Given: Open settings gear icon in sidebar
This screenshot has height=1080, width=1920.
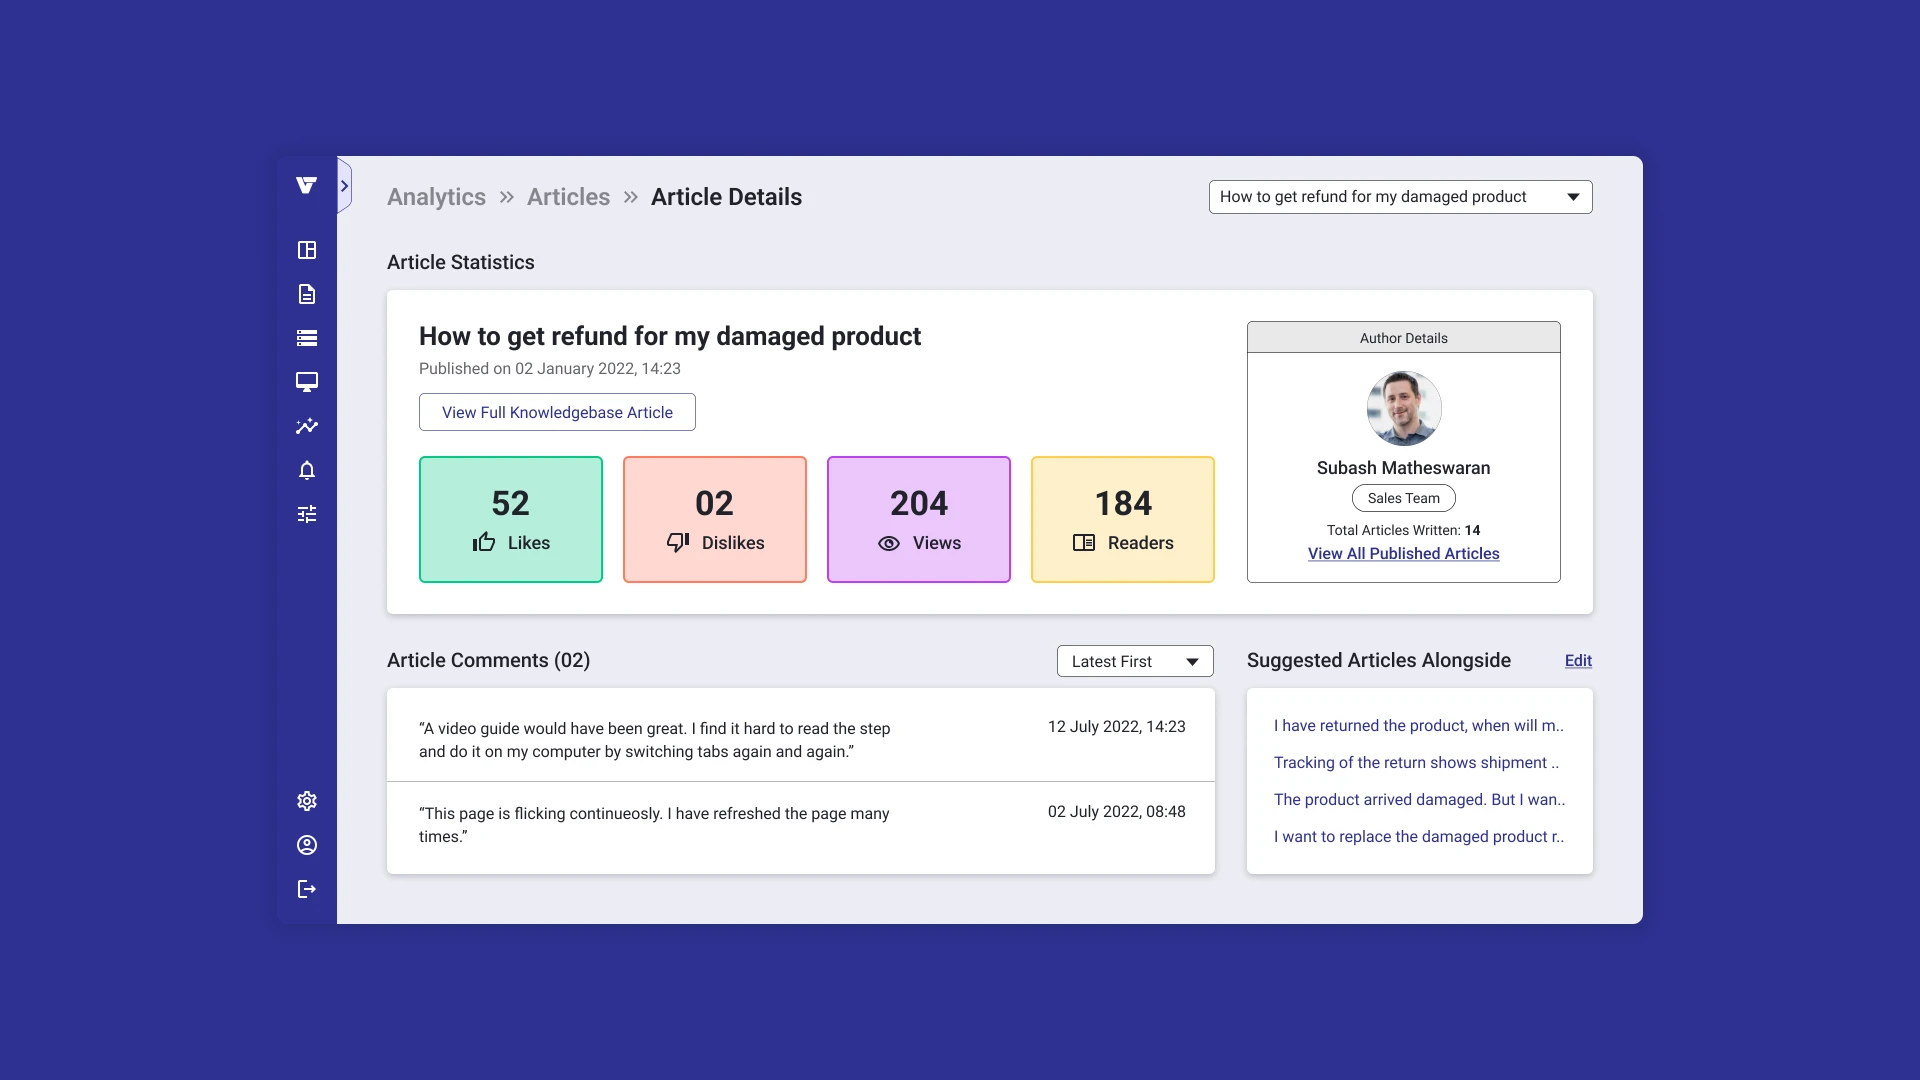Looking at the screenshot, I should pos(307,801).
